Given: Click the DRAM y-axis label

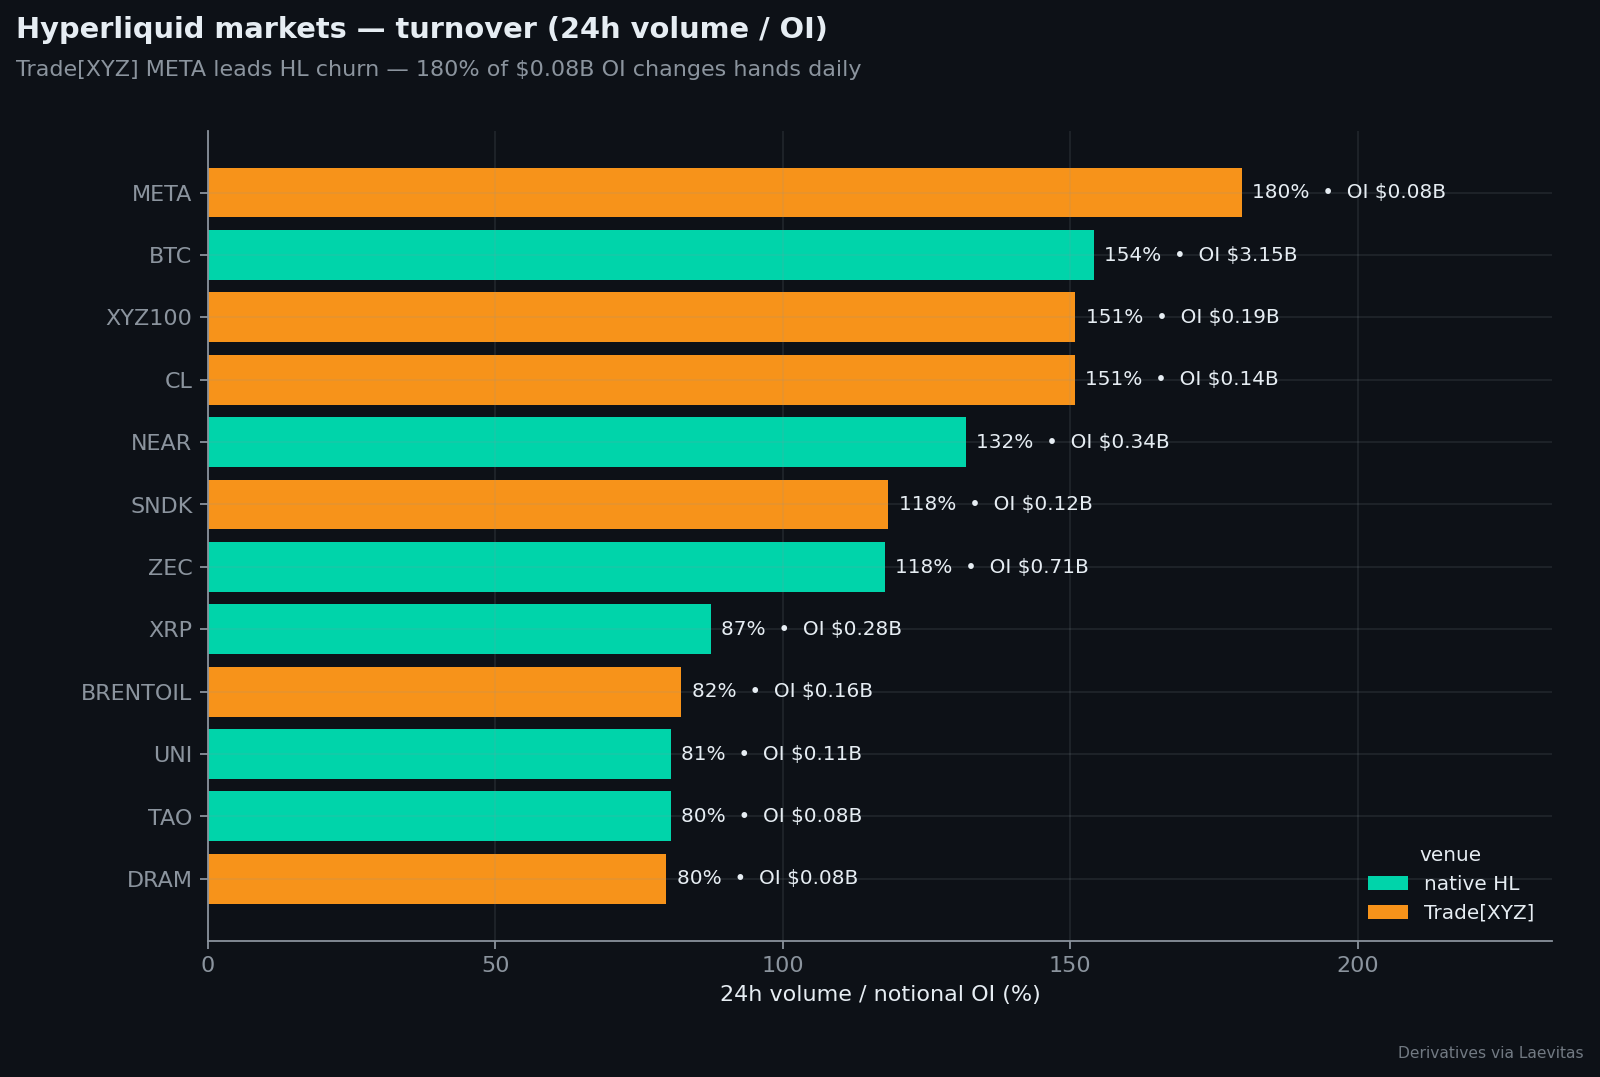Looking at the screenshot, I should coord(159,880).
